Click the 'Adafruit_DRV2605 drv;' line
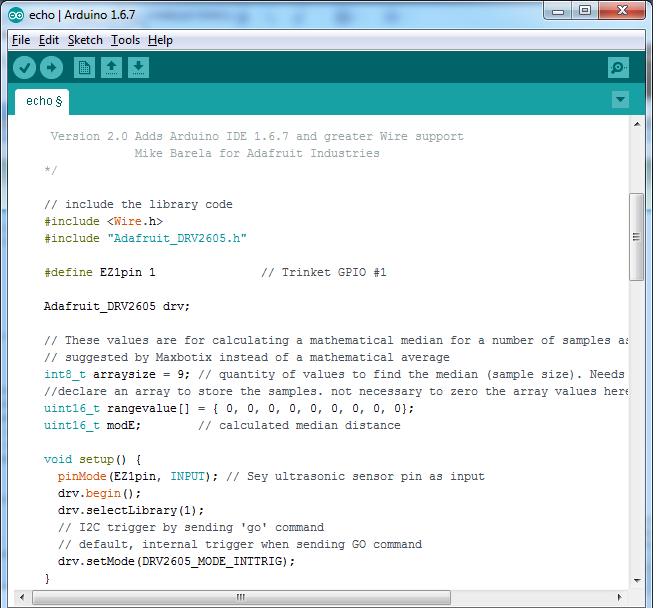 pos(117,306)
